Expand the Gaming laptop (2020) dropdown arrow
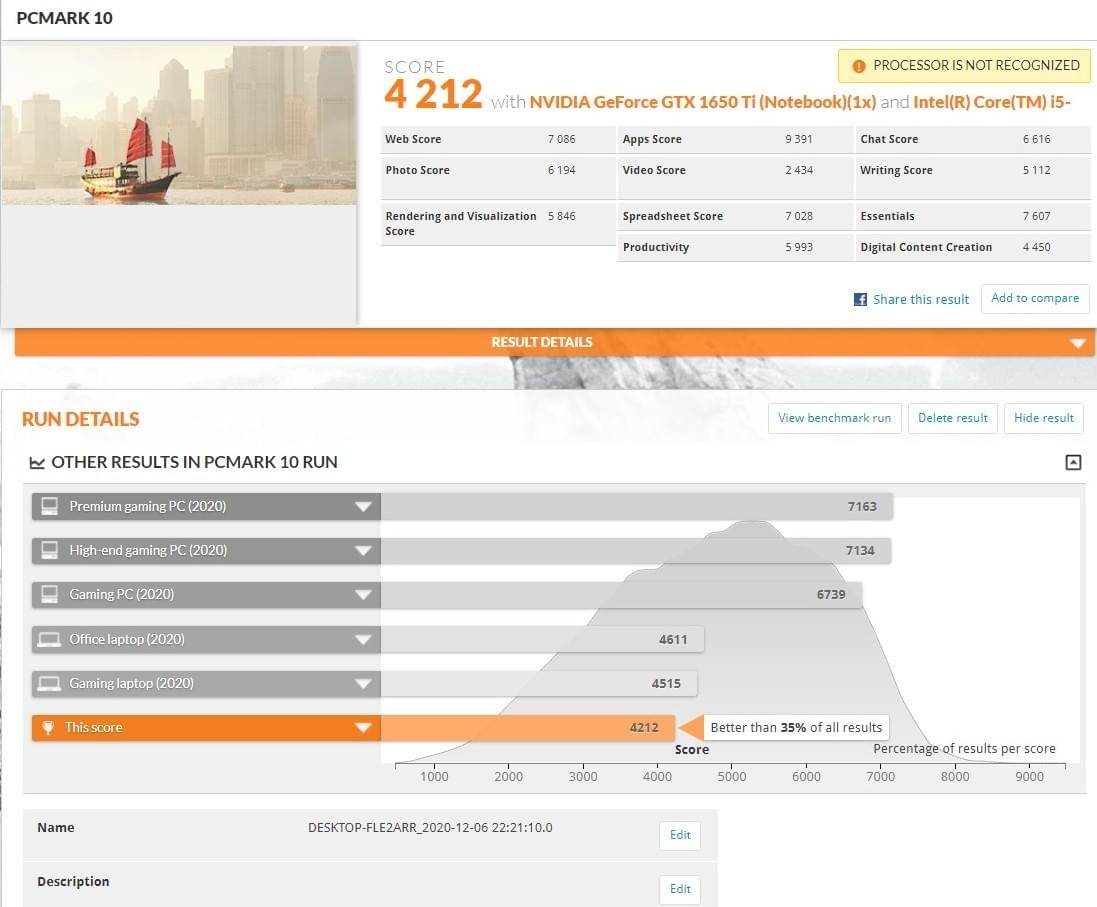This screenshot has width=1097, height=907. (362, 683)
